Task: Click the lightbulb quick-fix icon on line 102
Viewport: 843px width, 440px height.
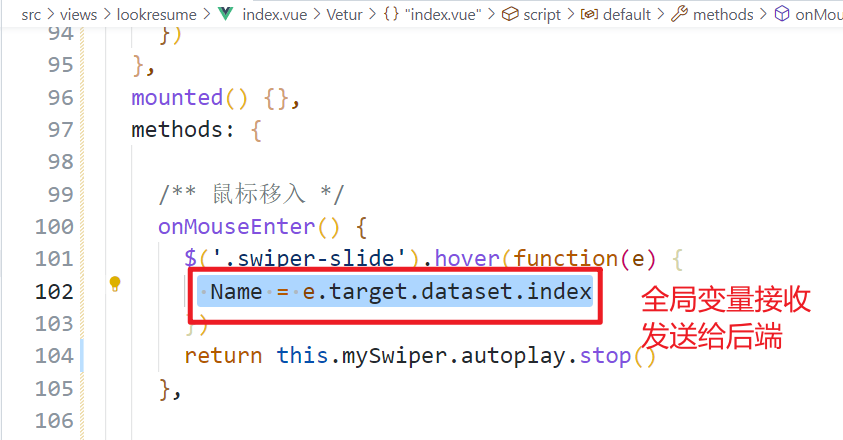Action: [115, 283]
